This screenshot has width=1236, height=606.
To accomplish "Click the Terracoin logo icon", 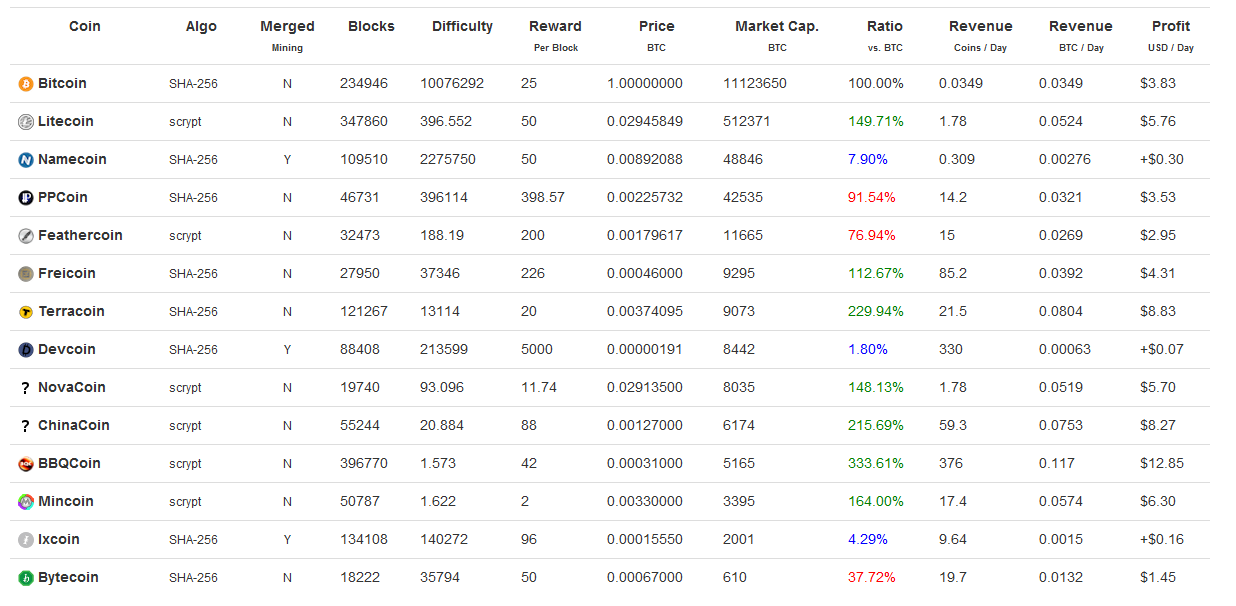I will point(26,312).
